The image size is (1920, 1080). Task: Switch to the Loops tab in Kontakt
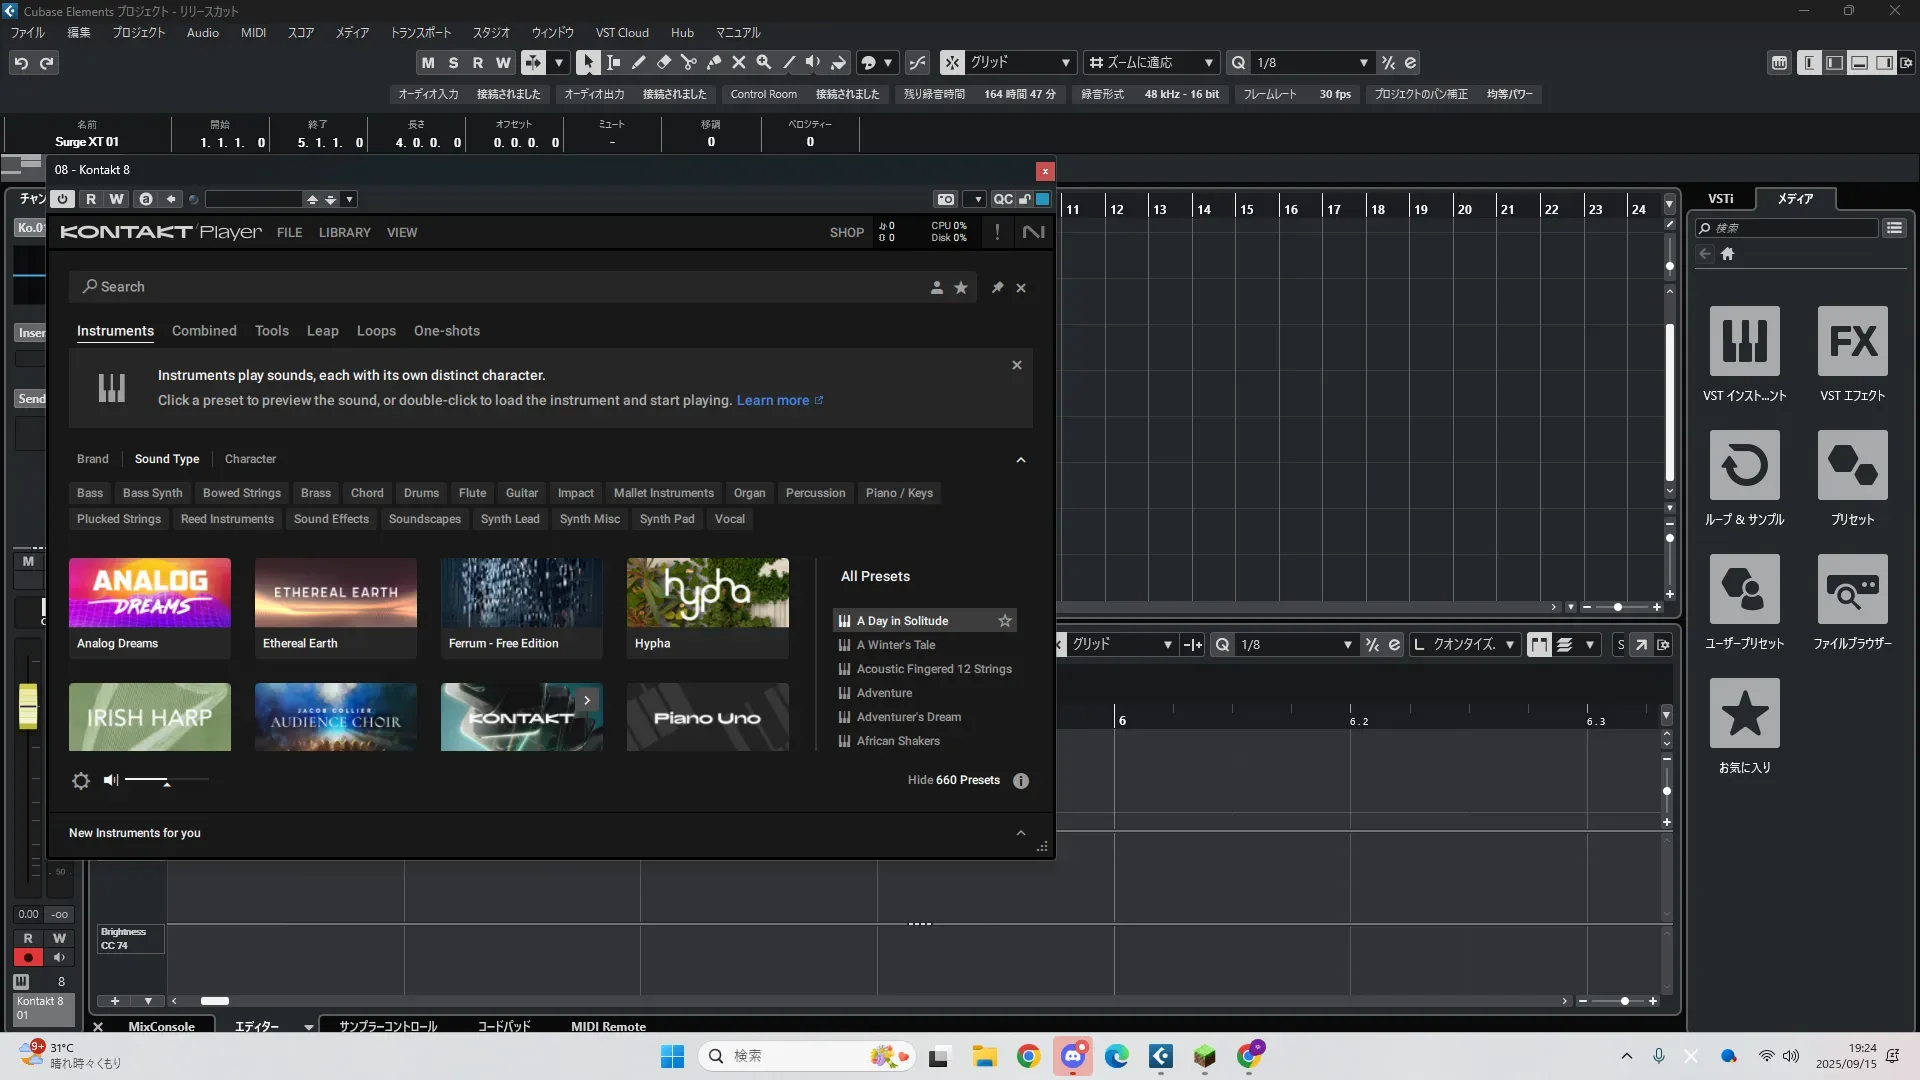[x=376, y=331]
